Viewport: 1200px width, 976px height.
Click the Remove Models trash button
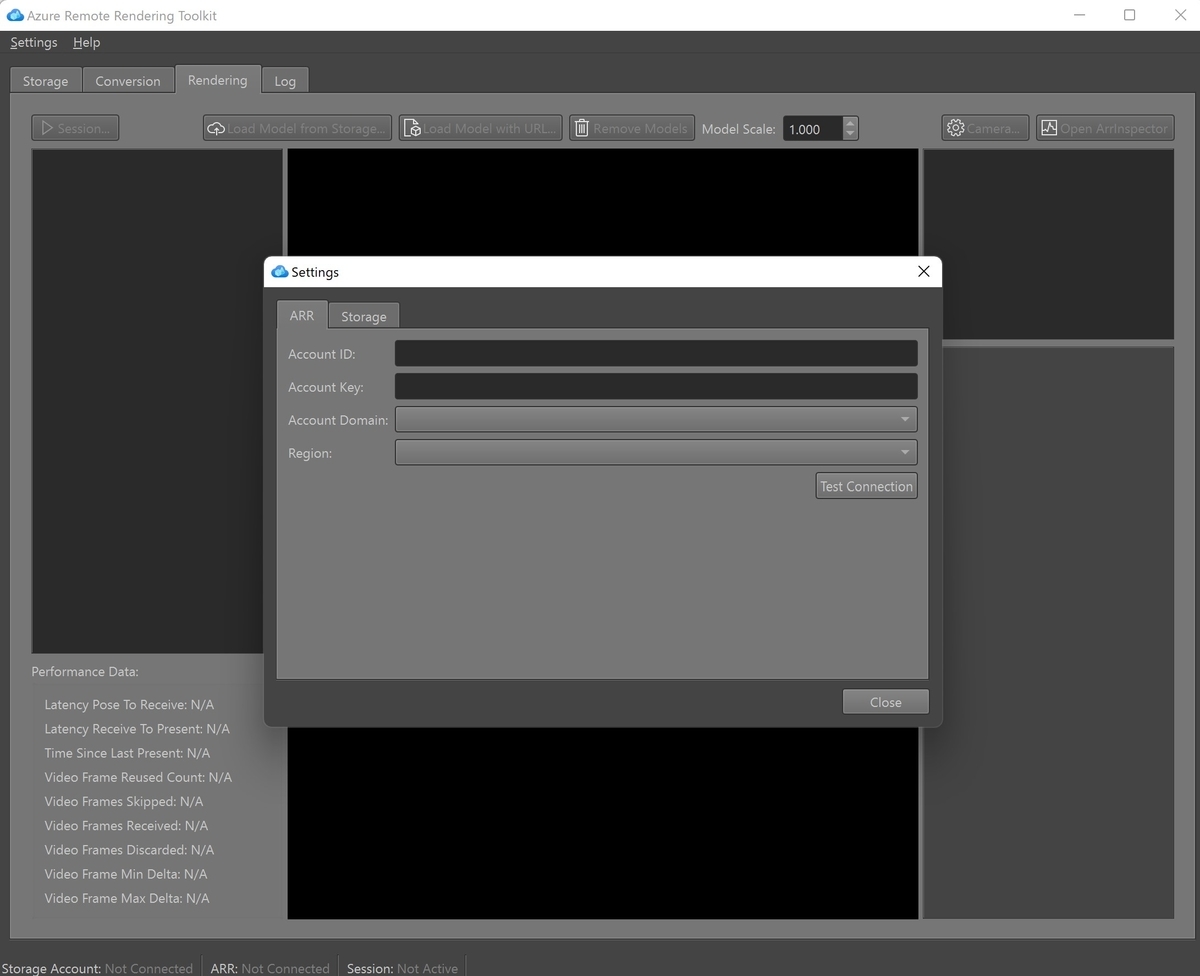[632, 128]
